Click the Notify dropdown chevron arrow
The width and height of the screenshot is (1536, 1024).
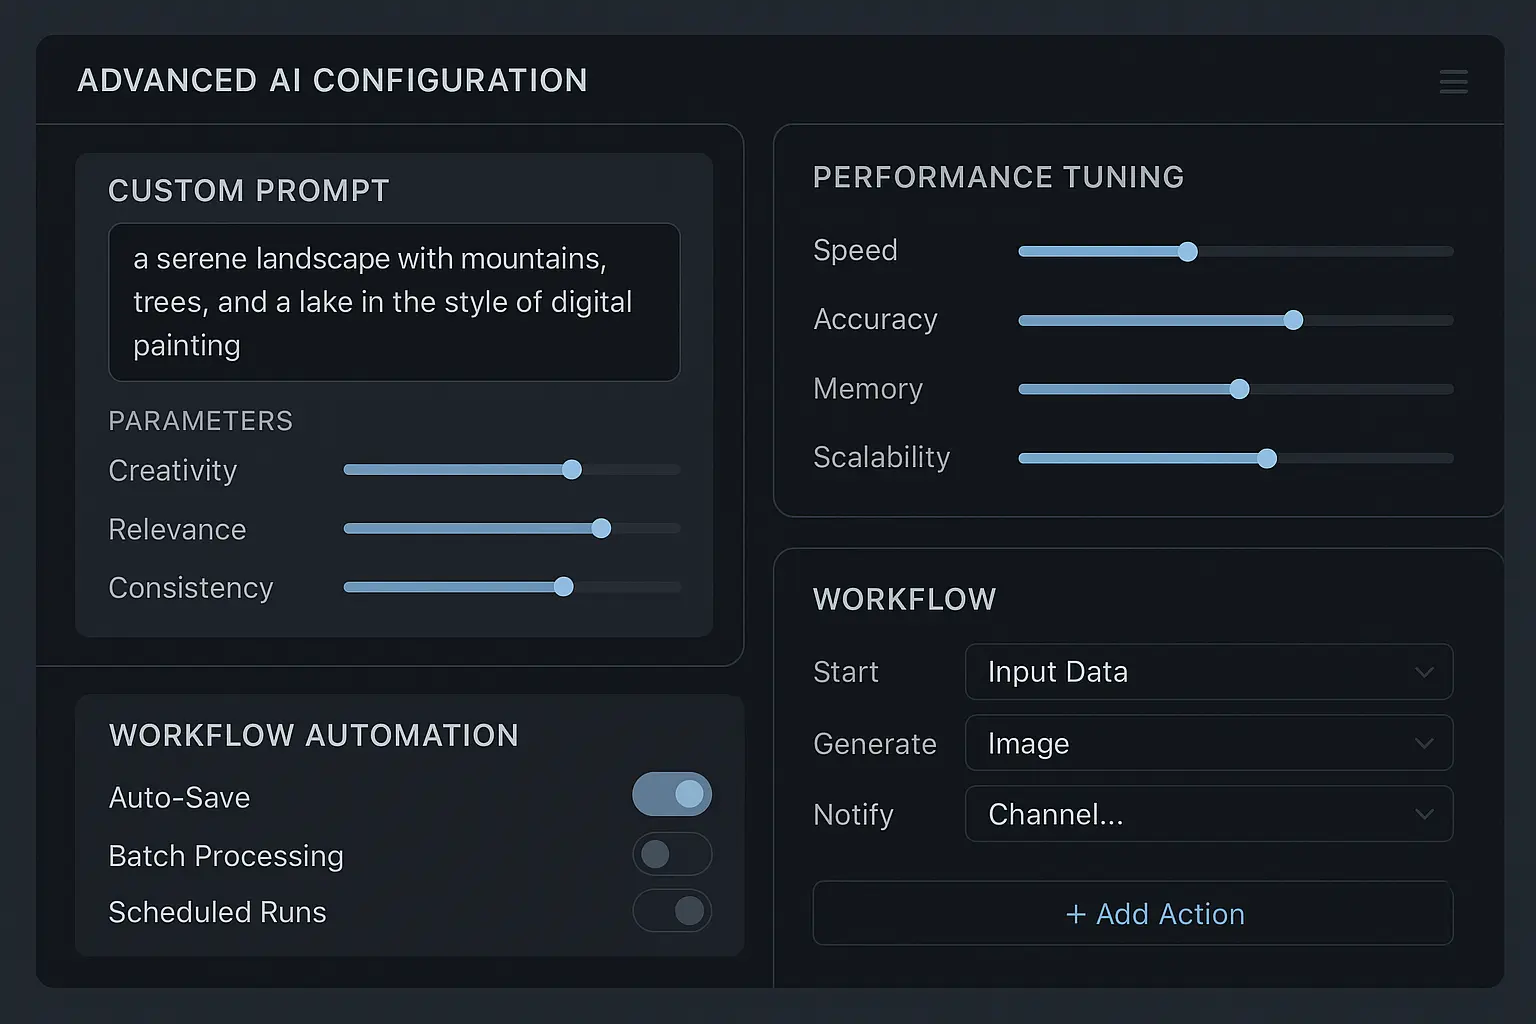(1424, 814)
